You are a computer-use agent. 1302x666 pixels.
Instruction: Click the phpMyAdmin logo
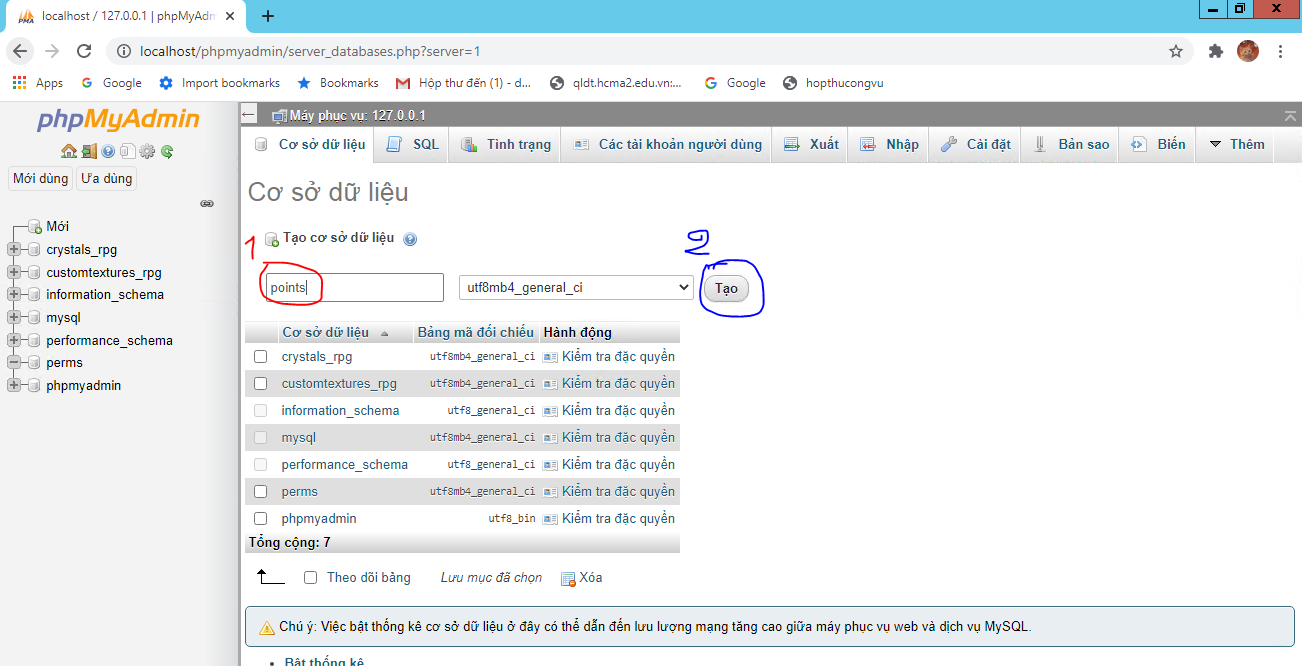coord(118,120)
